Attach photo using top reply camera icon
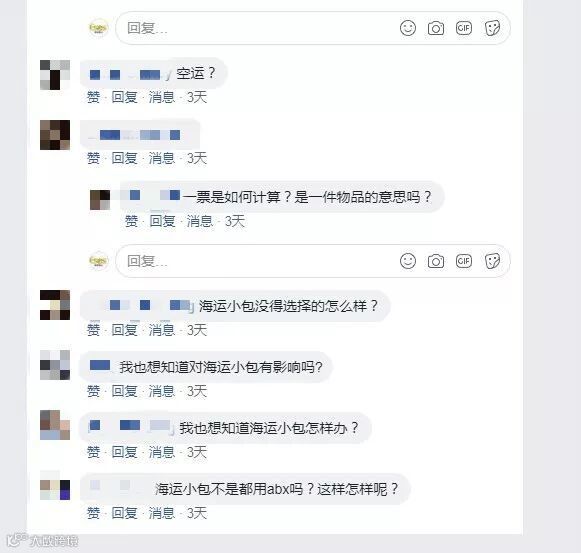This screenshot has width=581, height=553. click(x=436, y=28)
